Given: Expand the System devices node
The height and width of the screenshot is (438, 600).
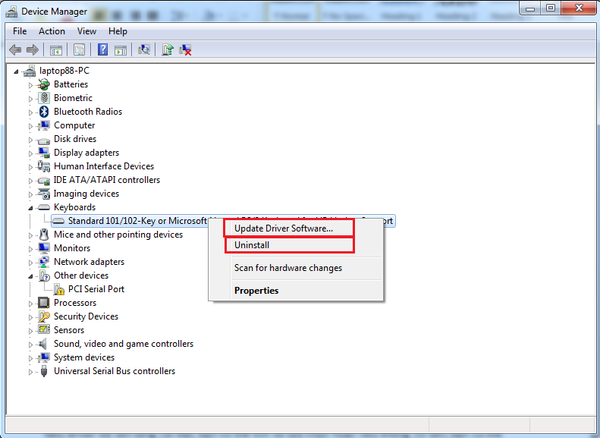Looking at the screenshot, I should 31,358.
